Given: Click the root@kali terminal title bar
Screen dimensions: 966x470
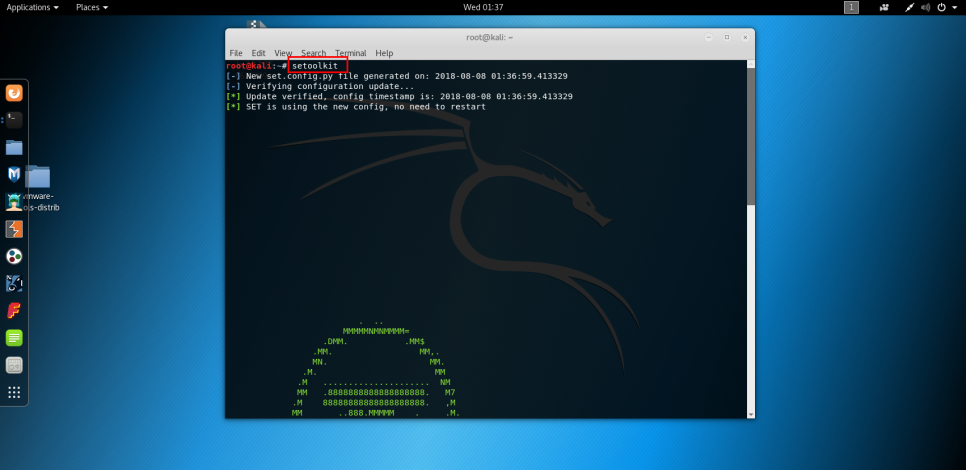Looking at the screenshot, I should (x=490, y=37).
